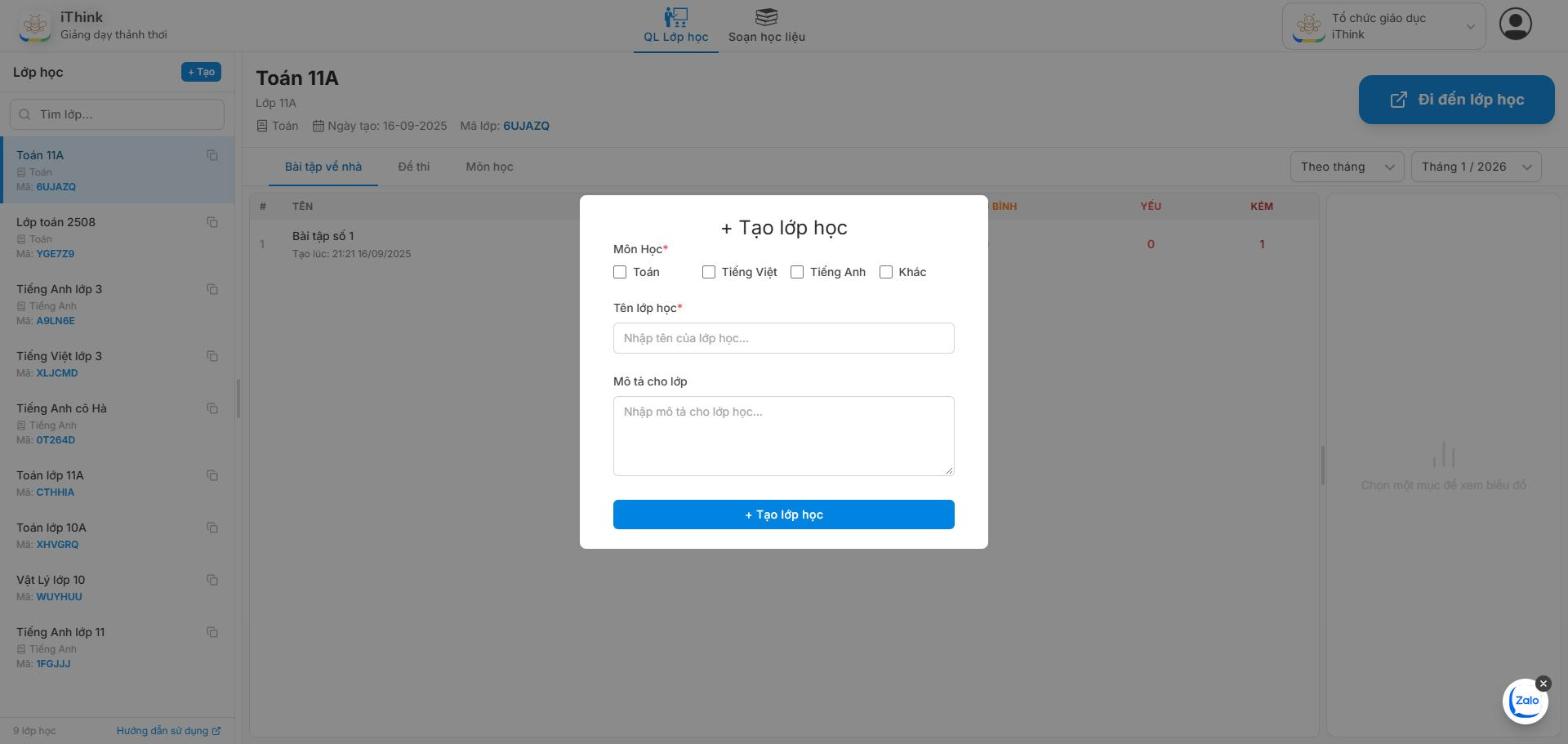
Task: Click the + Tạo button in sidebar
Action: [x=201, y=72]
